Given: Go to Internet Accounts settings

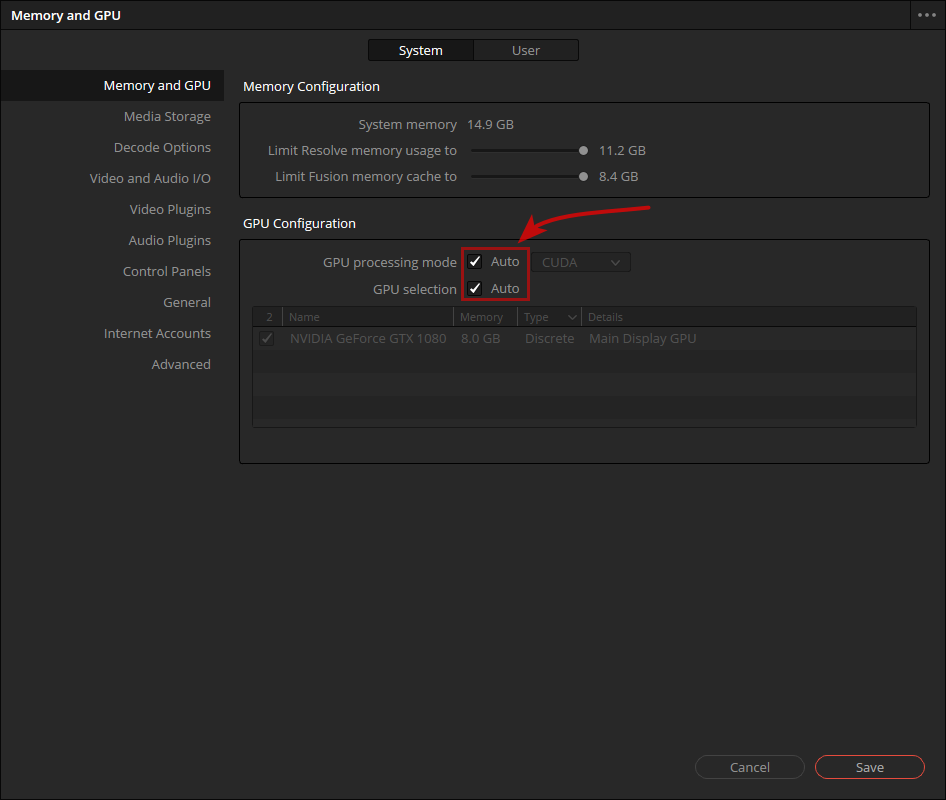Looking at the screenshot, I should (x=155, y=333).
